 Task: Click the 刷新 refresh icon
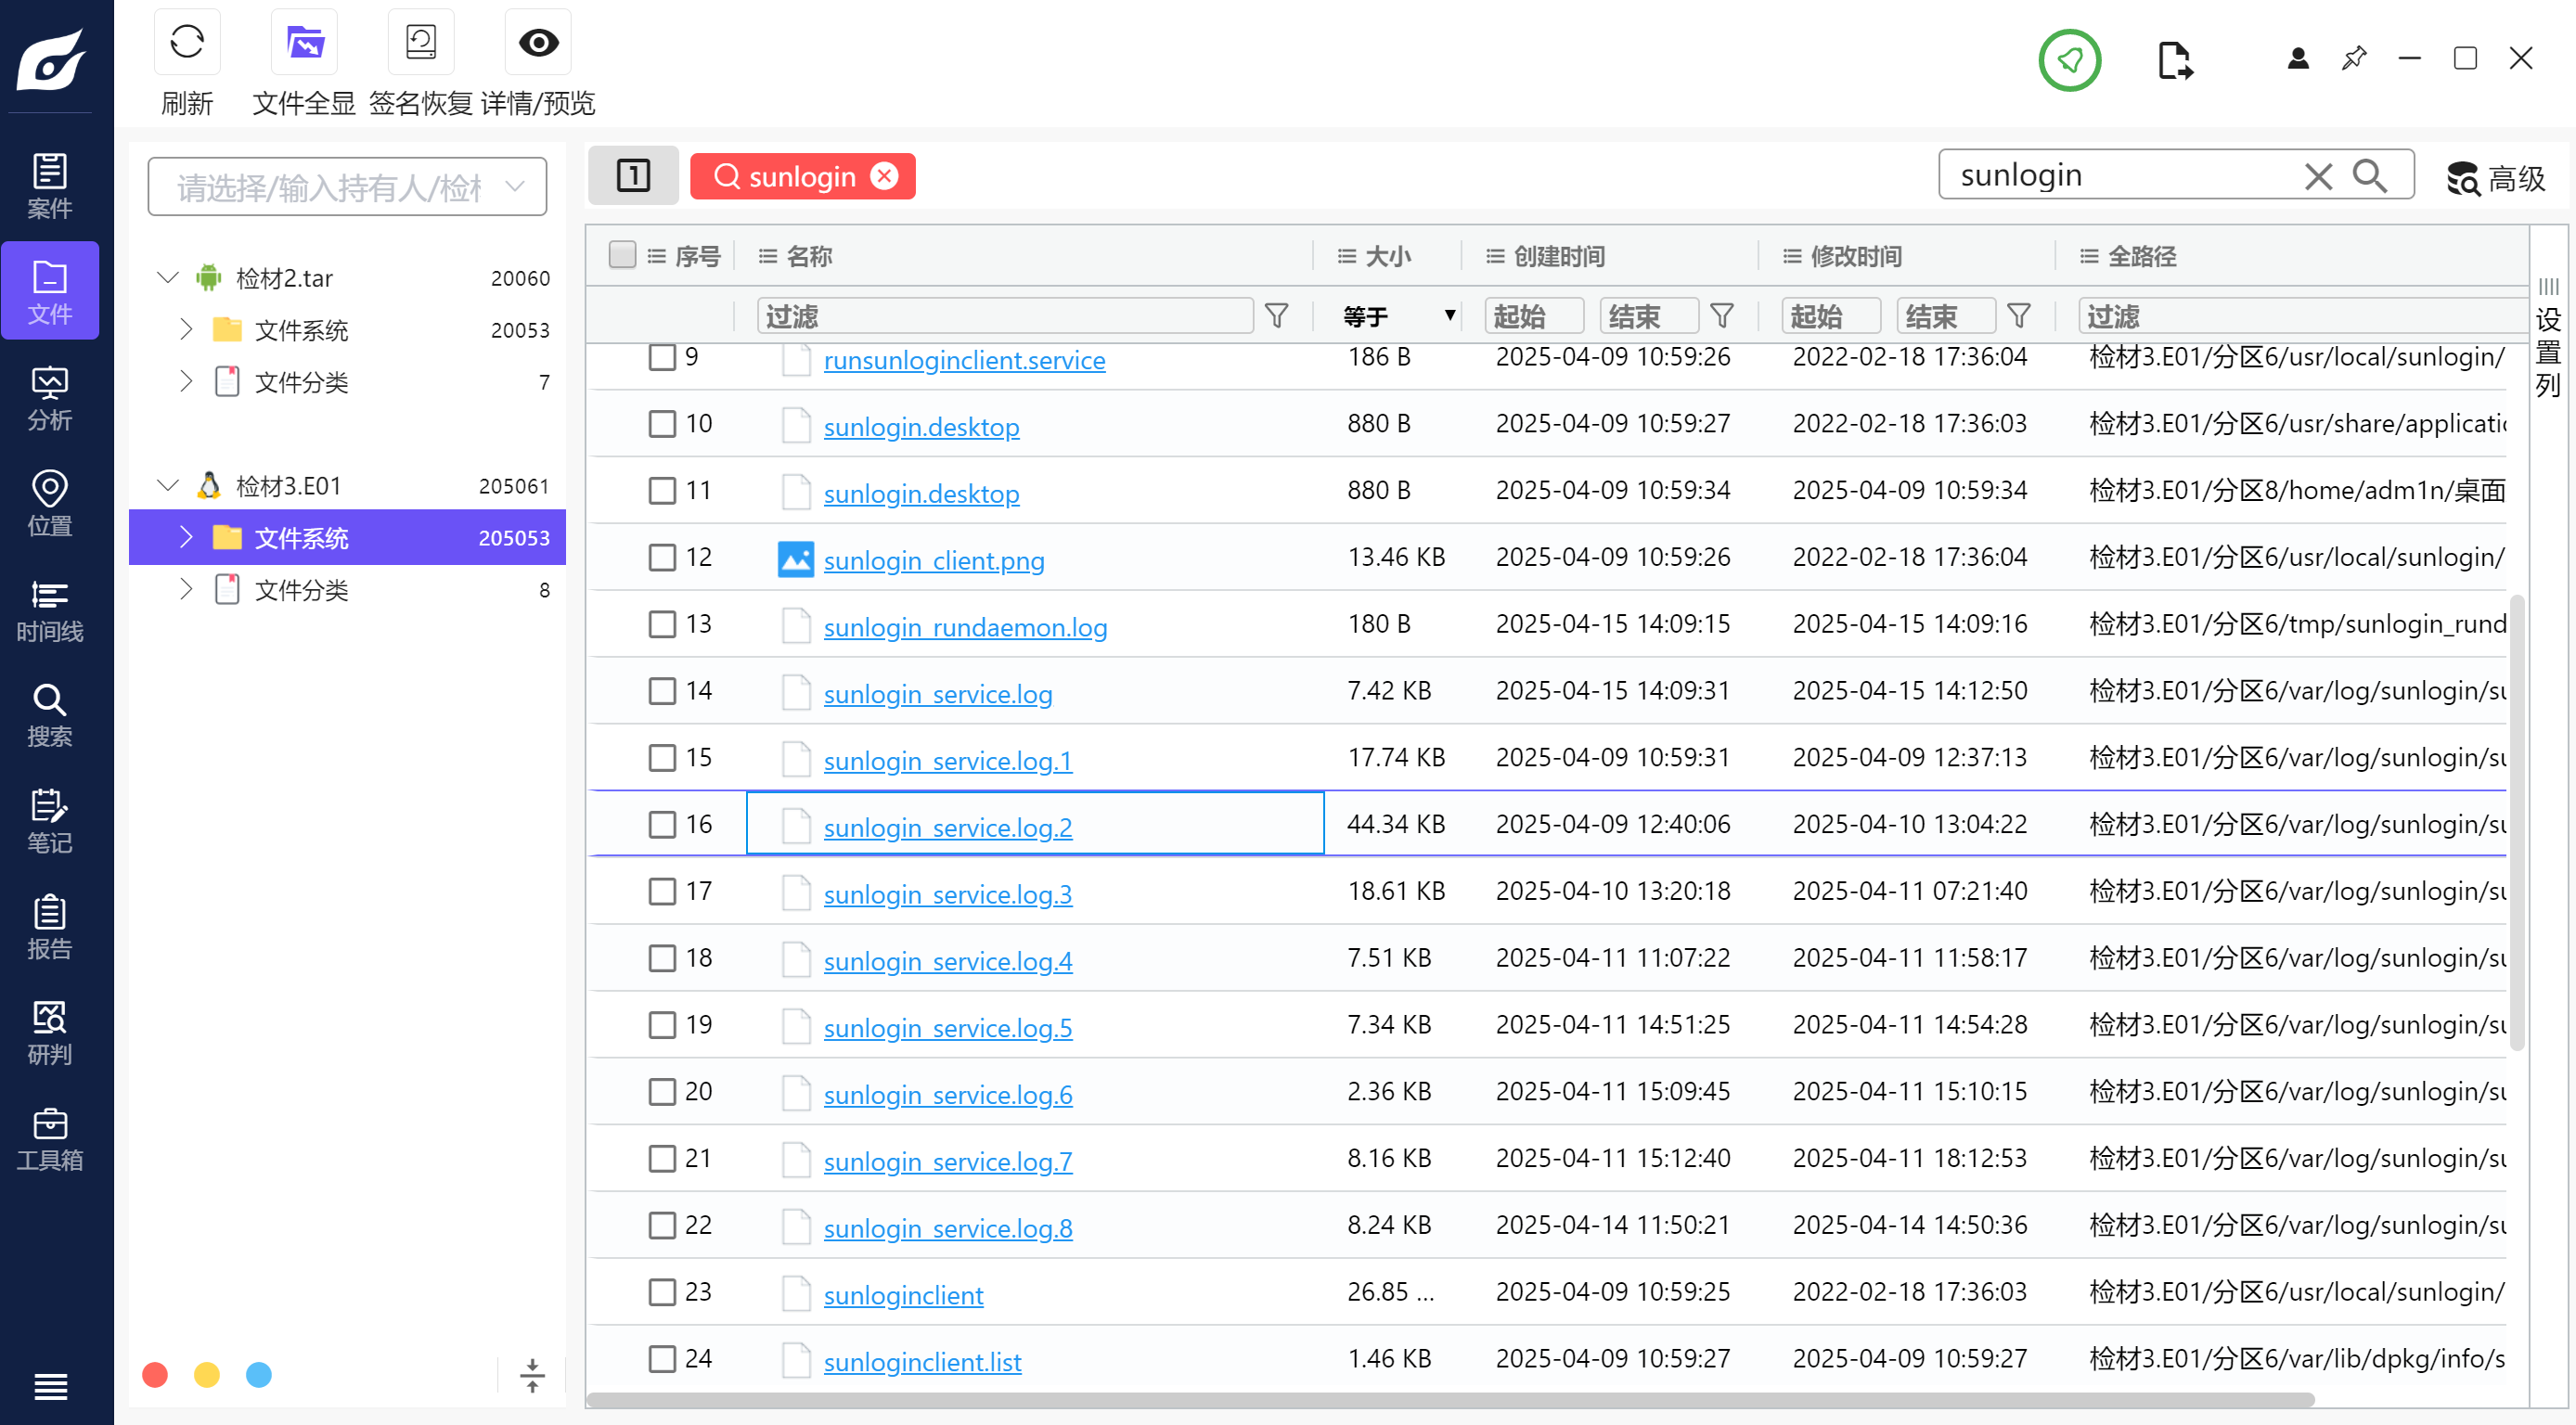tap(187, 43)
